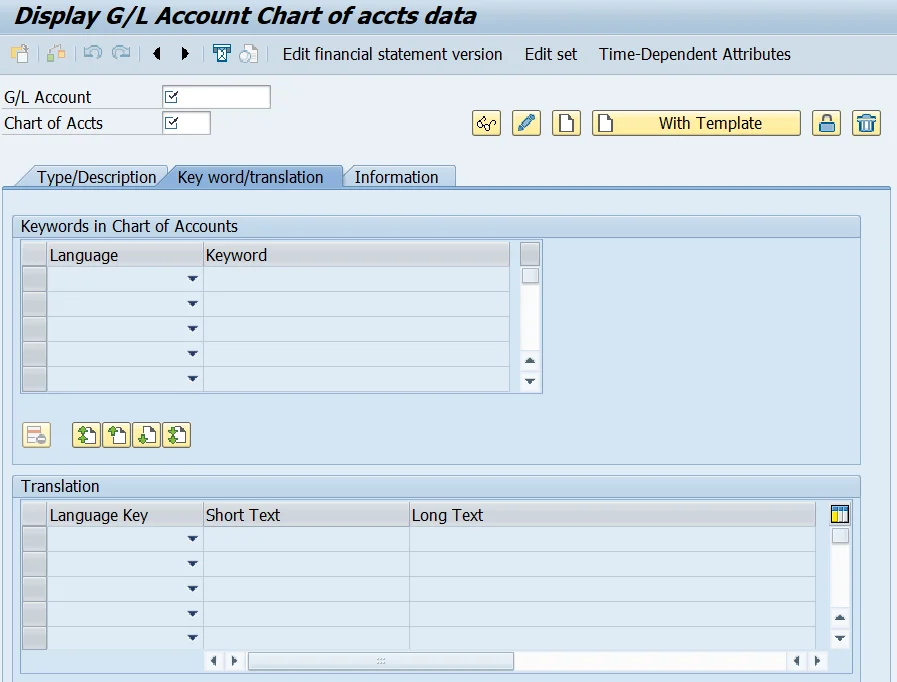Click the padlock Block button

click(x=826, y=123)
